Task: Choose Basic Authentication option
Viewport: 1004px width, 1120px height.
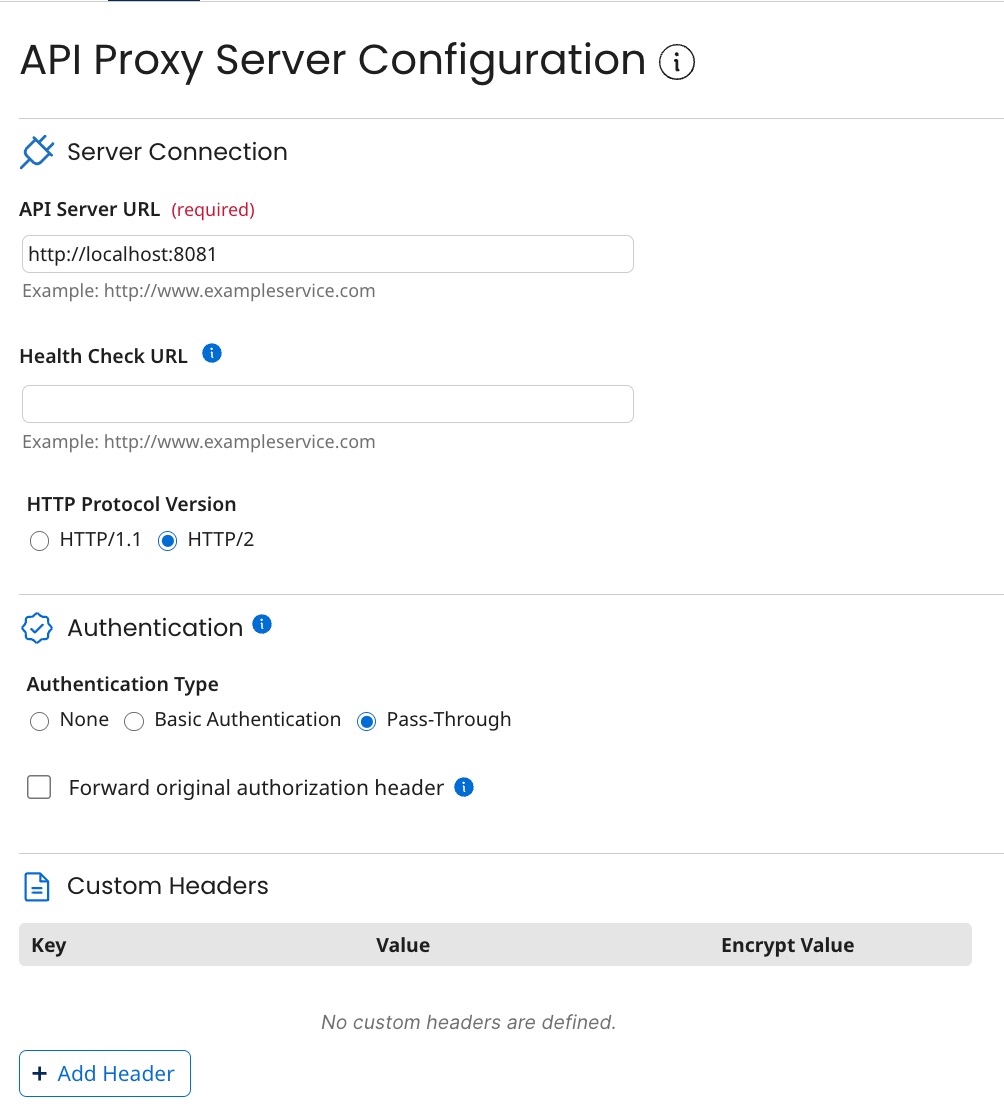Action: [x=134, y=721]
